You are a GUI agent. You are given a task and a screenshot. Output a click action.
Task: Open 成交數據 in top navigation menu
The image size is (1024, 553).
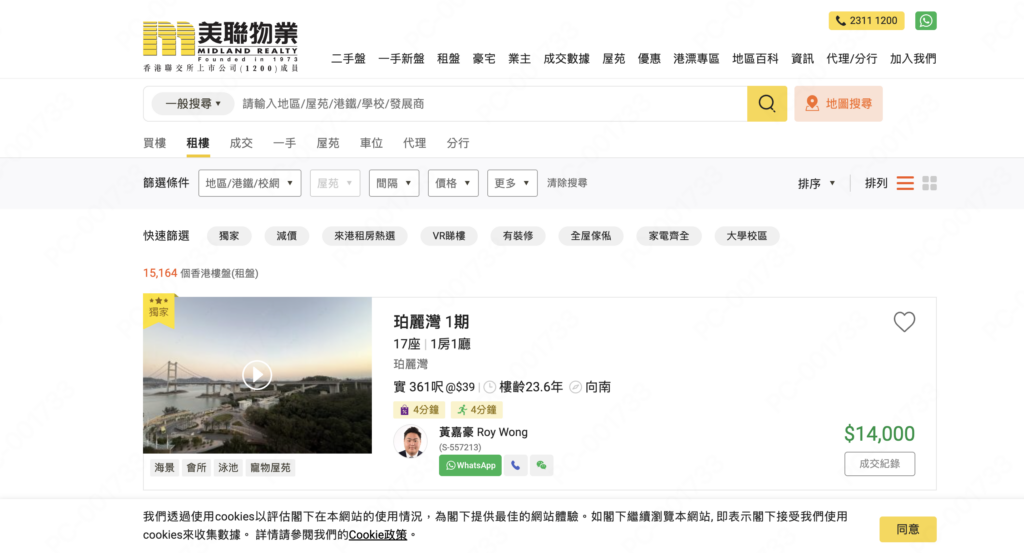click(566, 59)
